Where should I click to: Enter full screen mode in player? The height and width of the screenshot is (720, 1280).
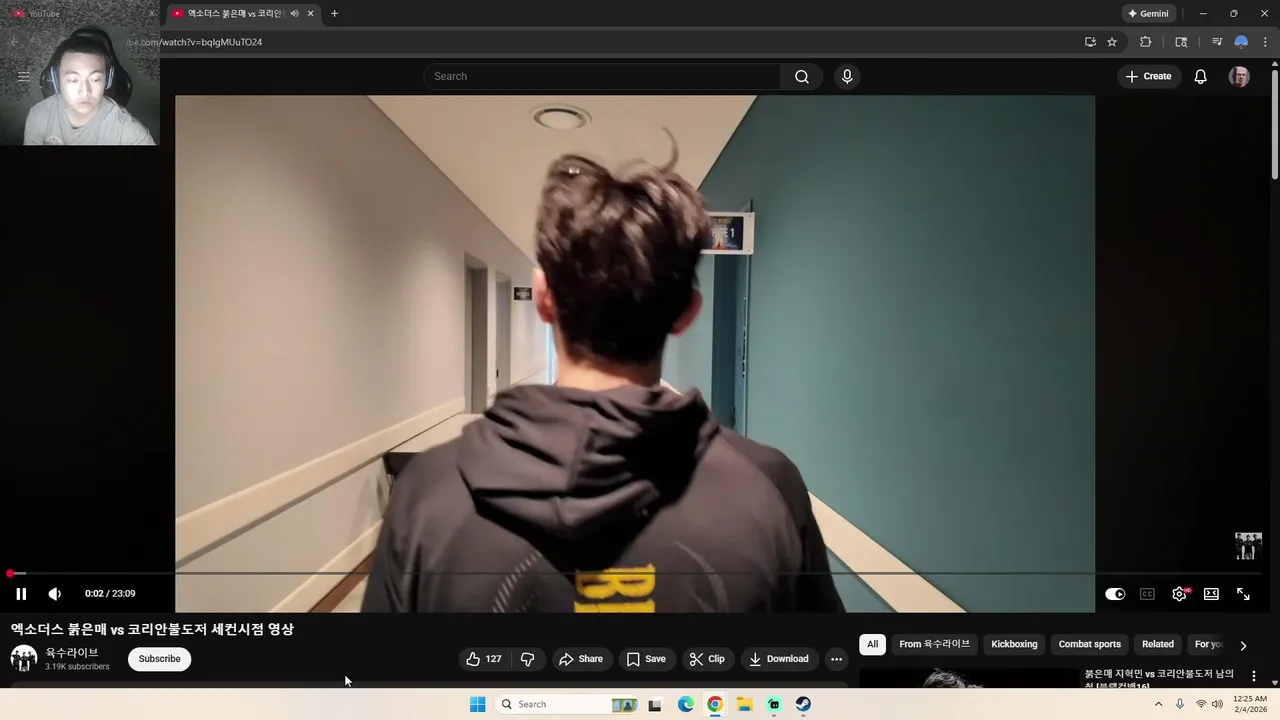point(1243,594)
